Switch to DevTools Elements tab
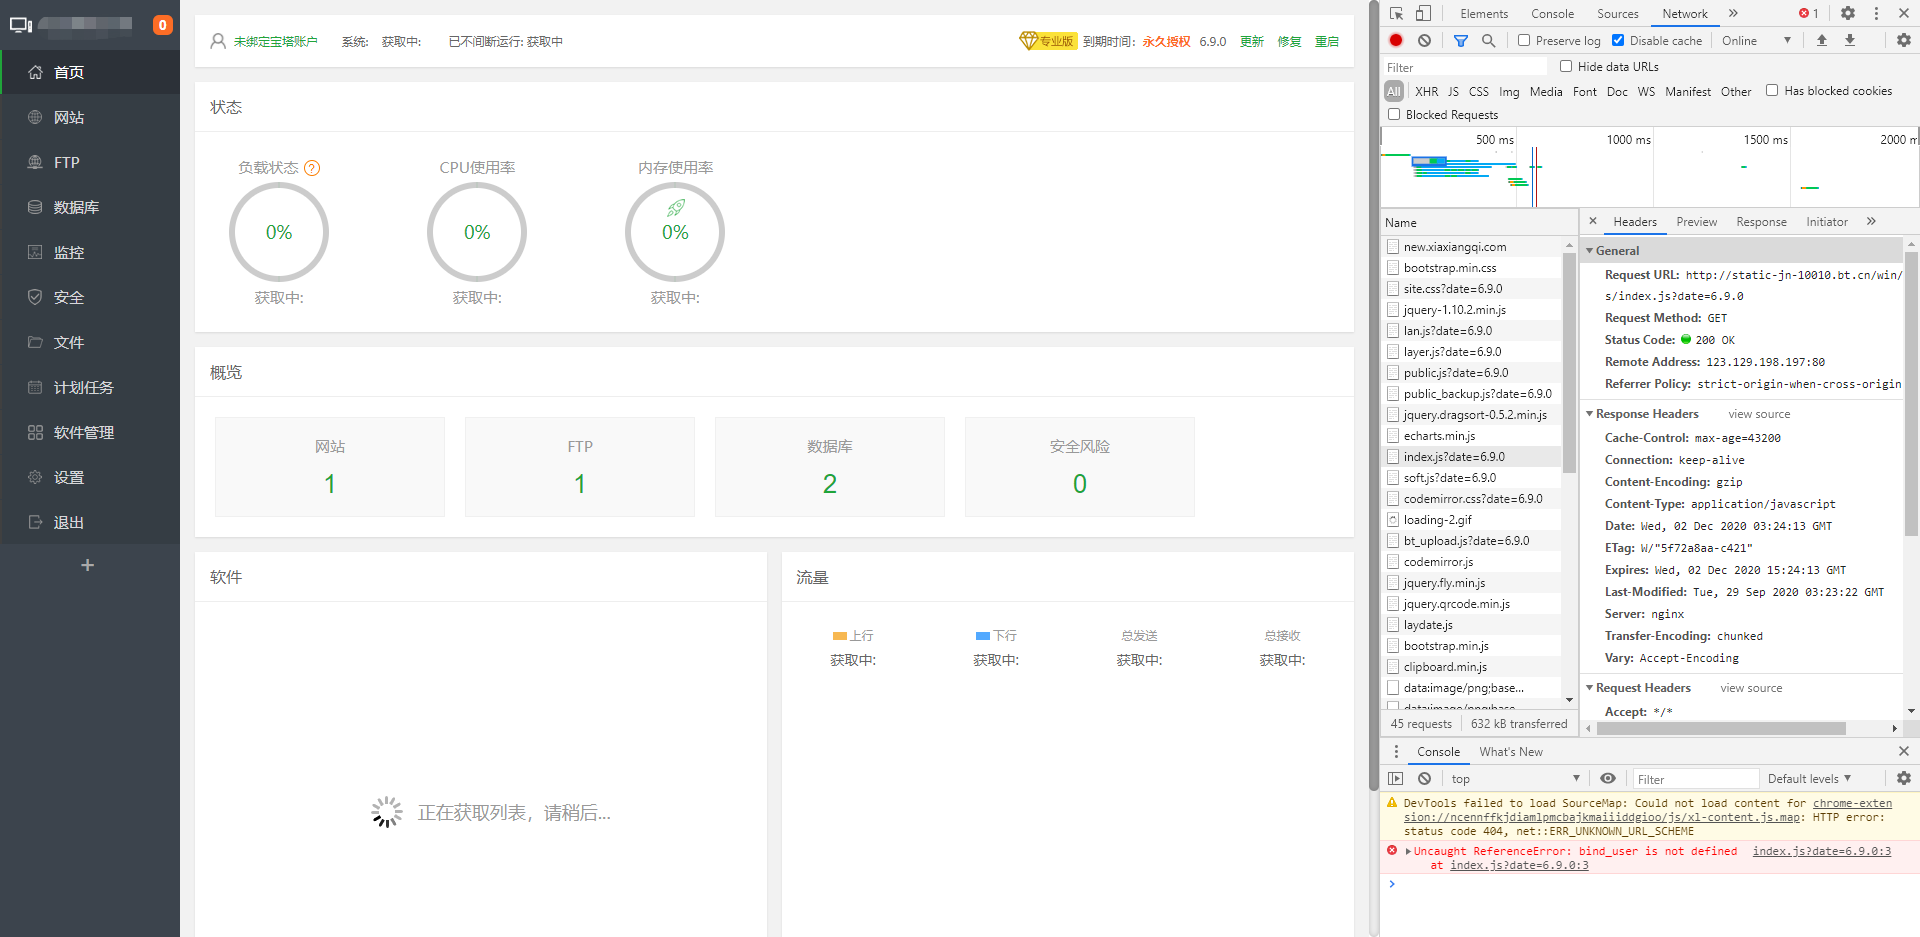This screenshot has width=1920, height=937. point(1484,13)
